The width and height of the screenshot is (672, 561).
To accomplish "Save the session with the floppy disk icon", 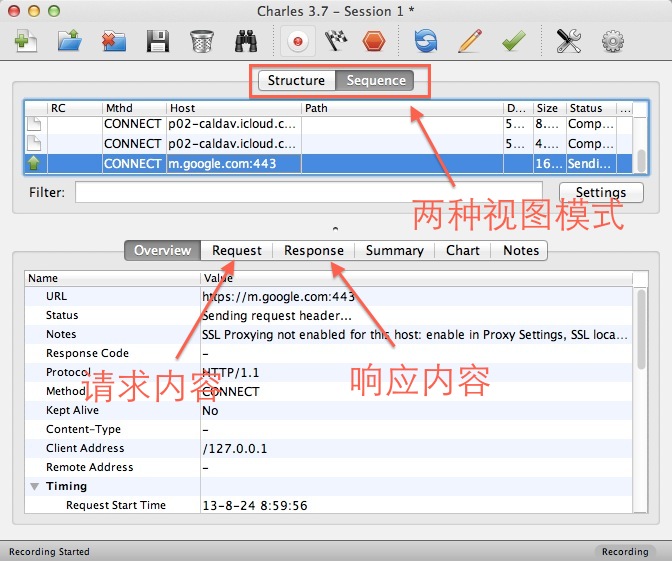I will tap(157, 41).
